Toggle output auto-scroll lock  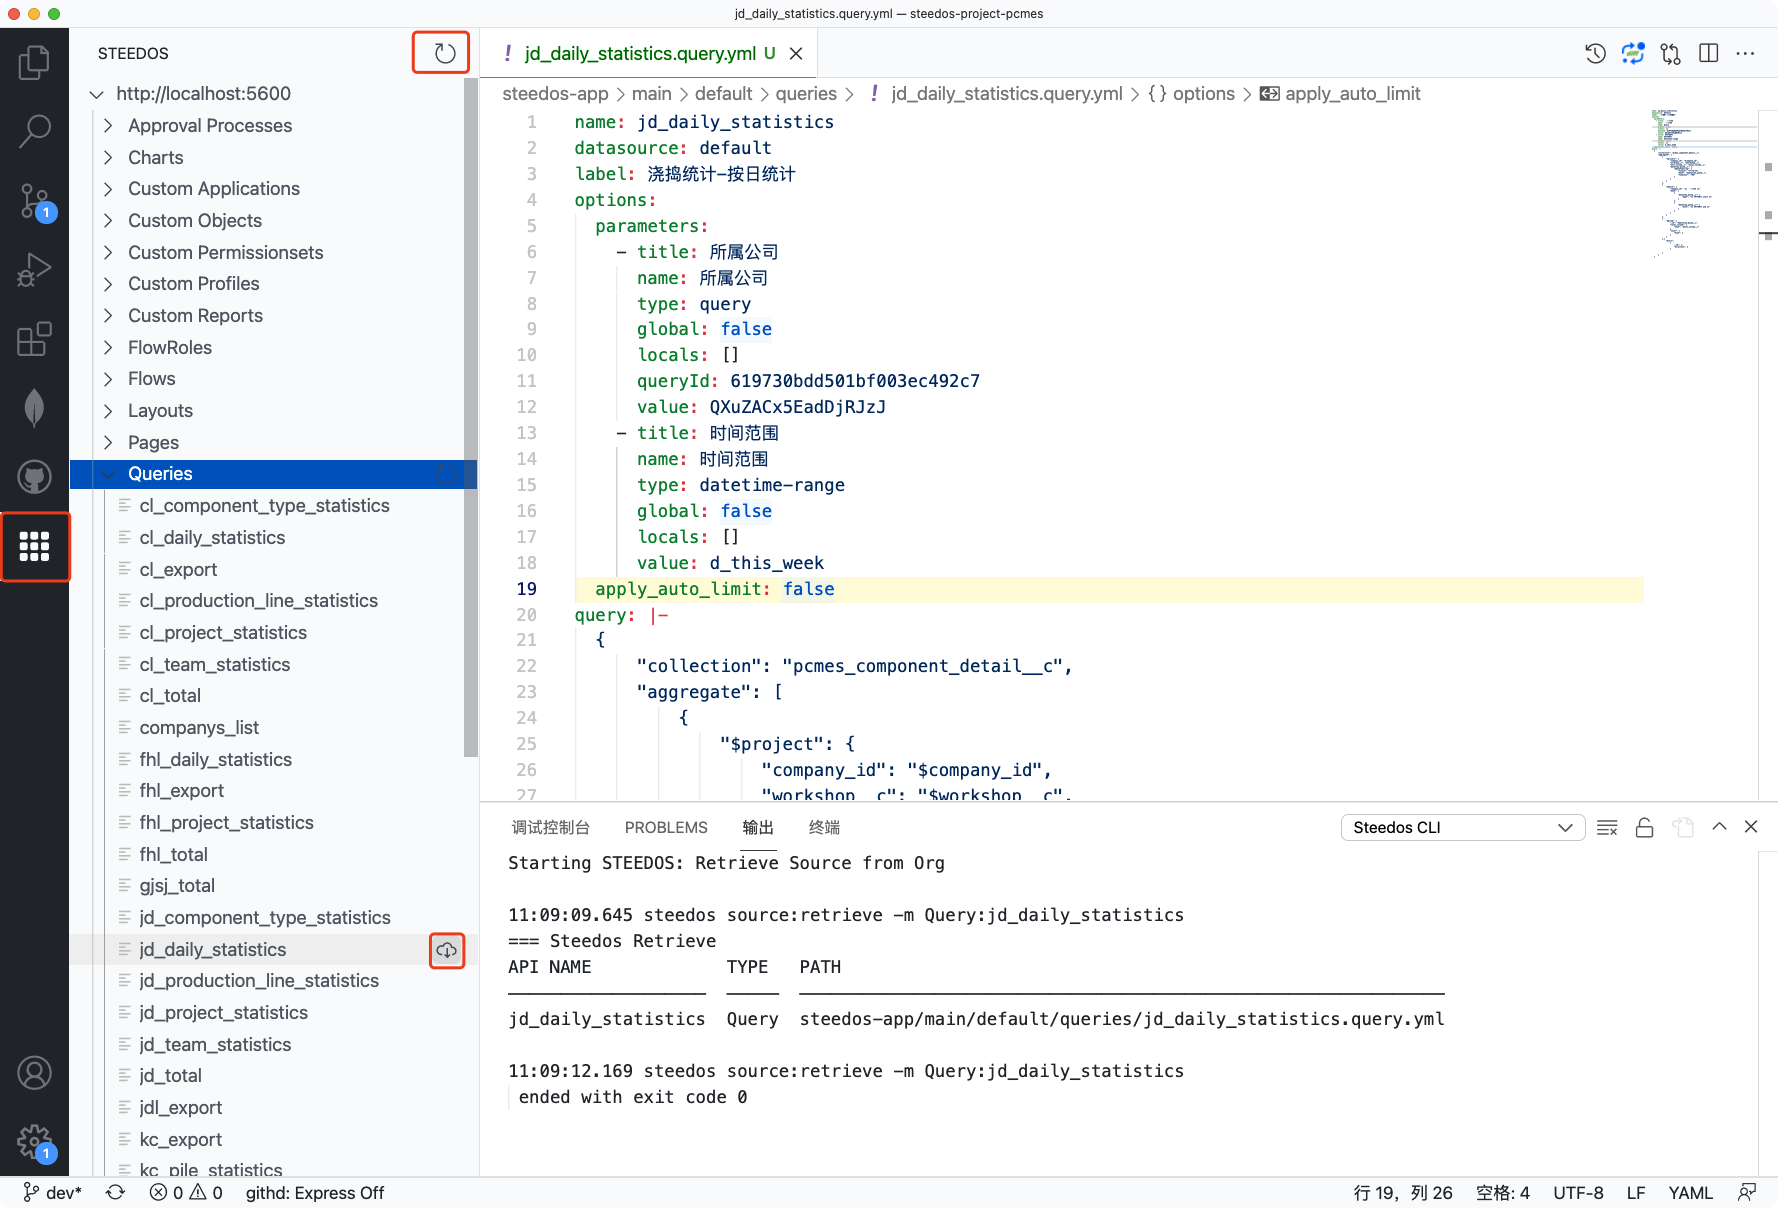(1644, 827)
